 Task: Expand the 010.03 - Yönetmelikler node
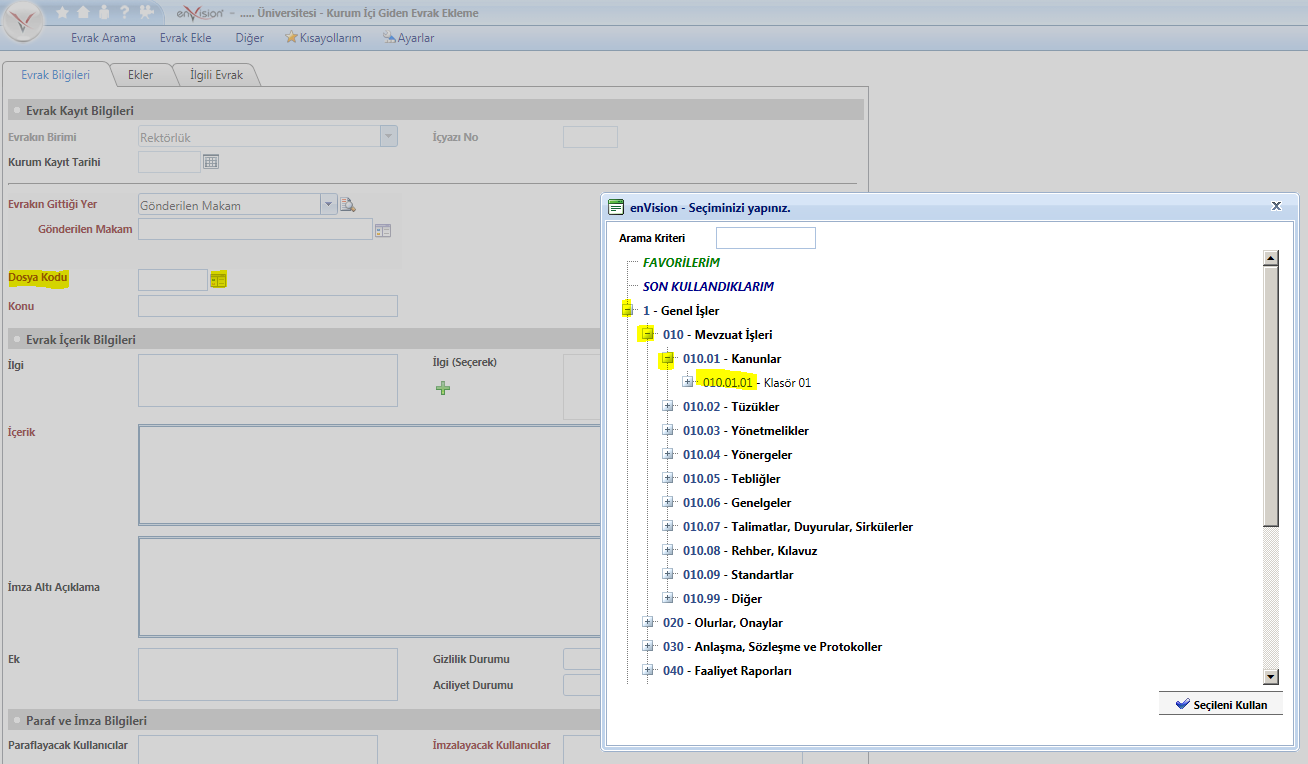667,430
